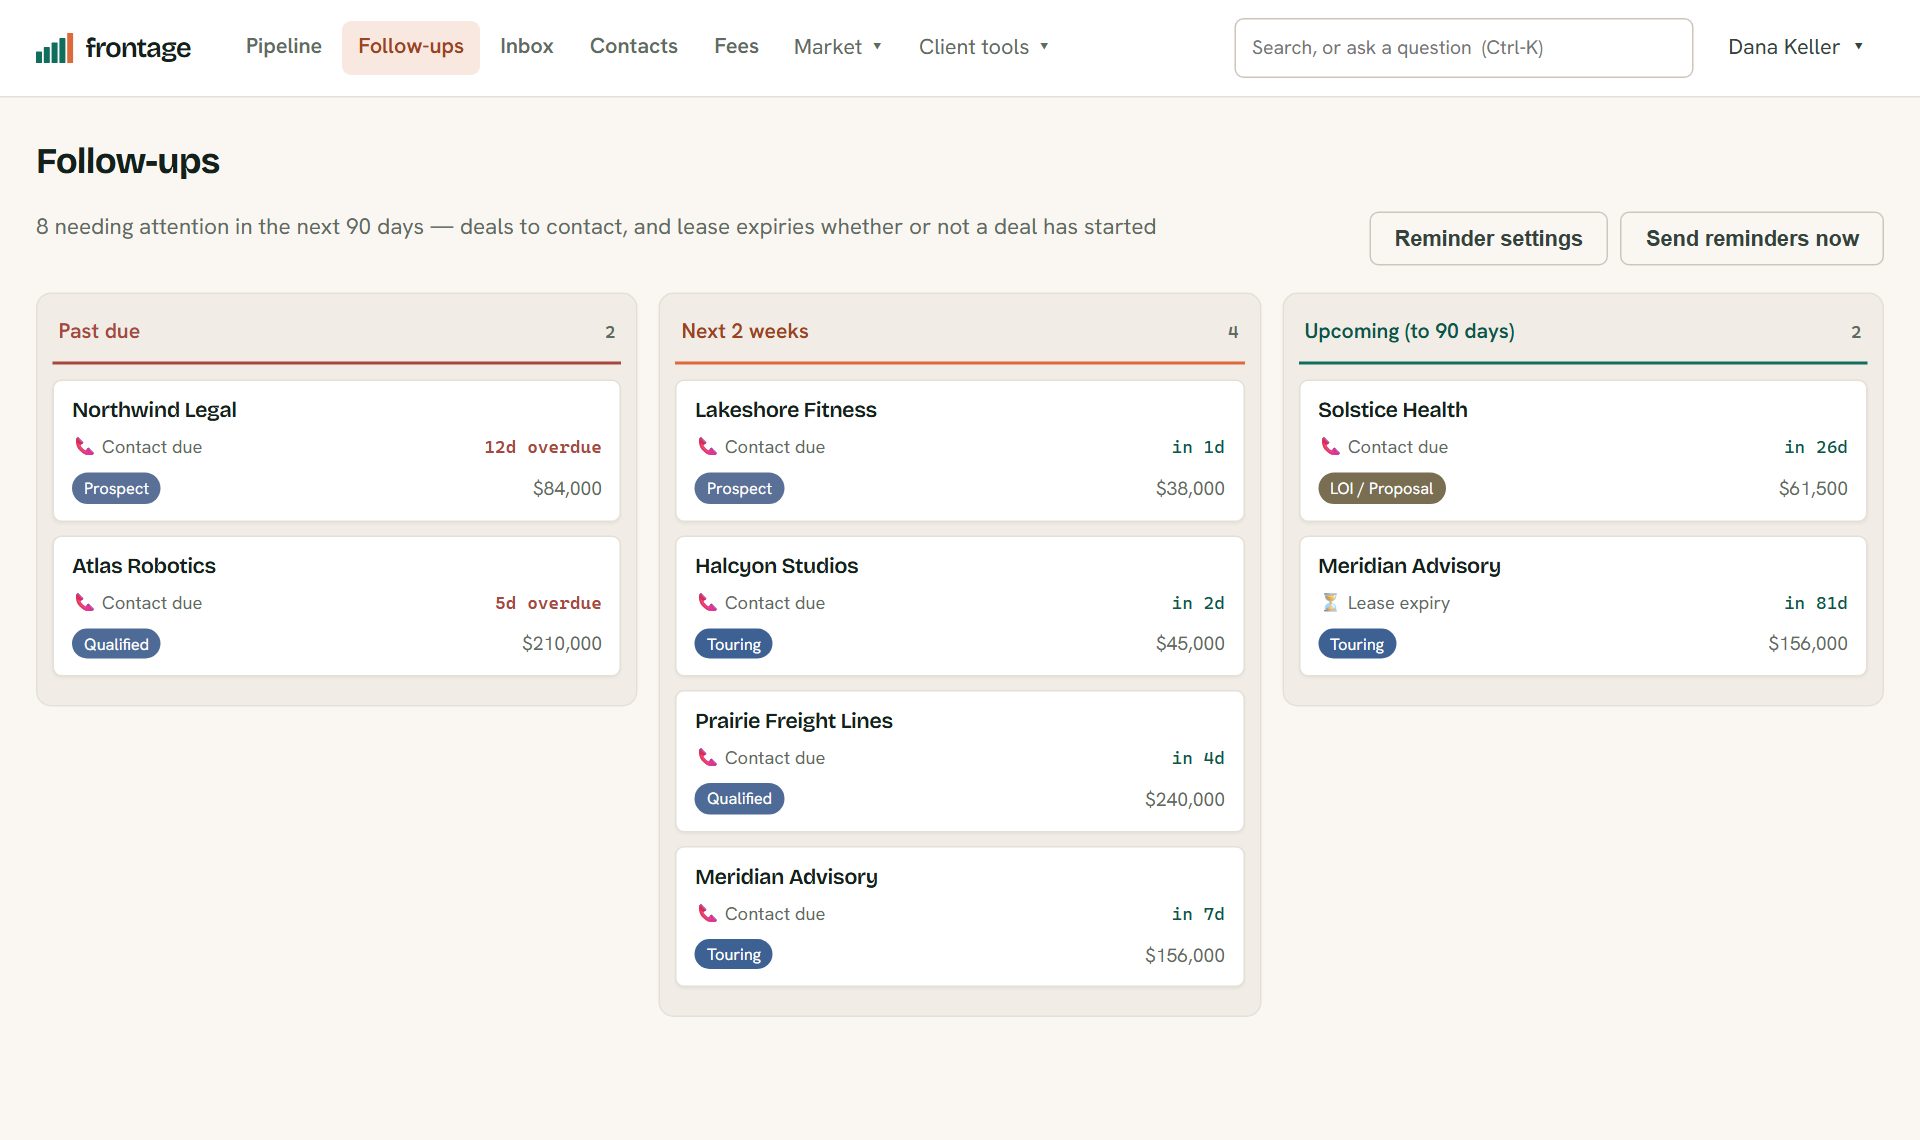Click the frontage logo bar-chart icon
The width and height of the screenshot is (1920, 1140).
[x=54, y=48]
